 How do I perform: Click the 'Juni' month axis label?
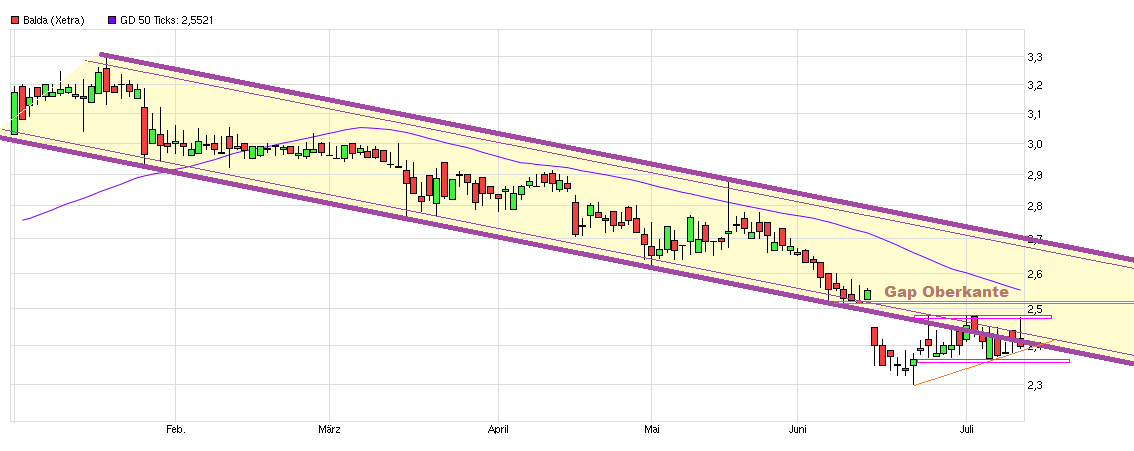point(797,429)
